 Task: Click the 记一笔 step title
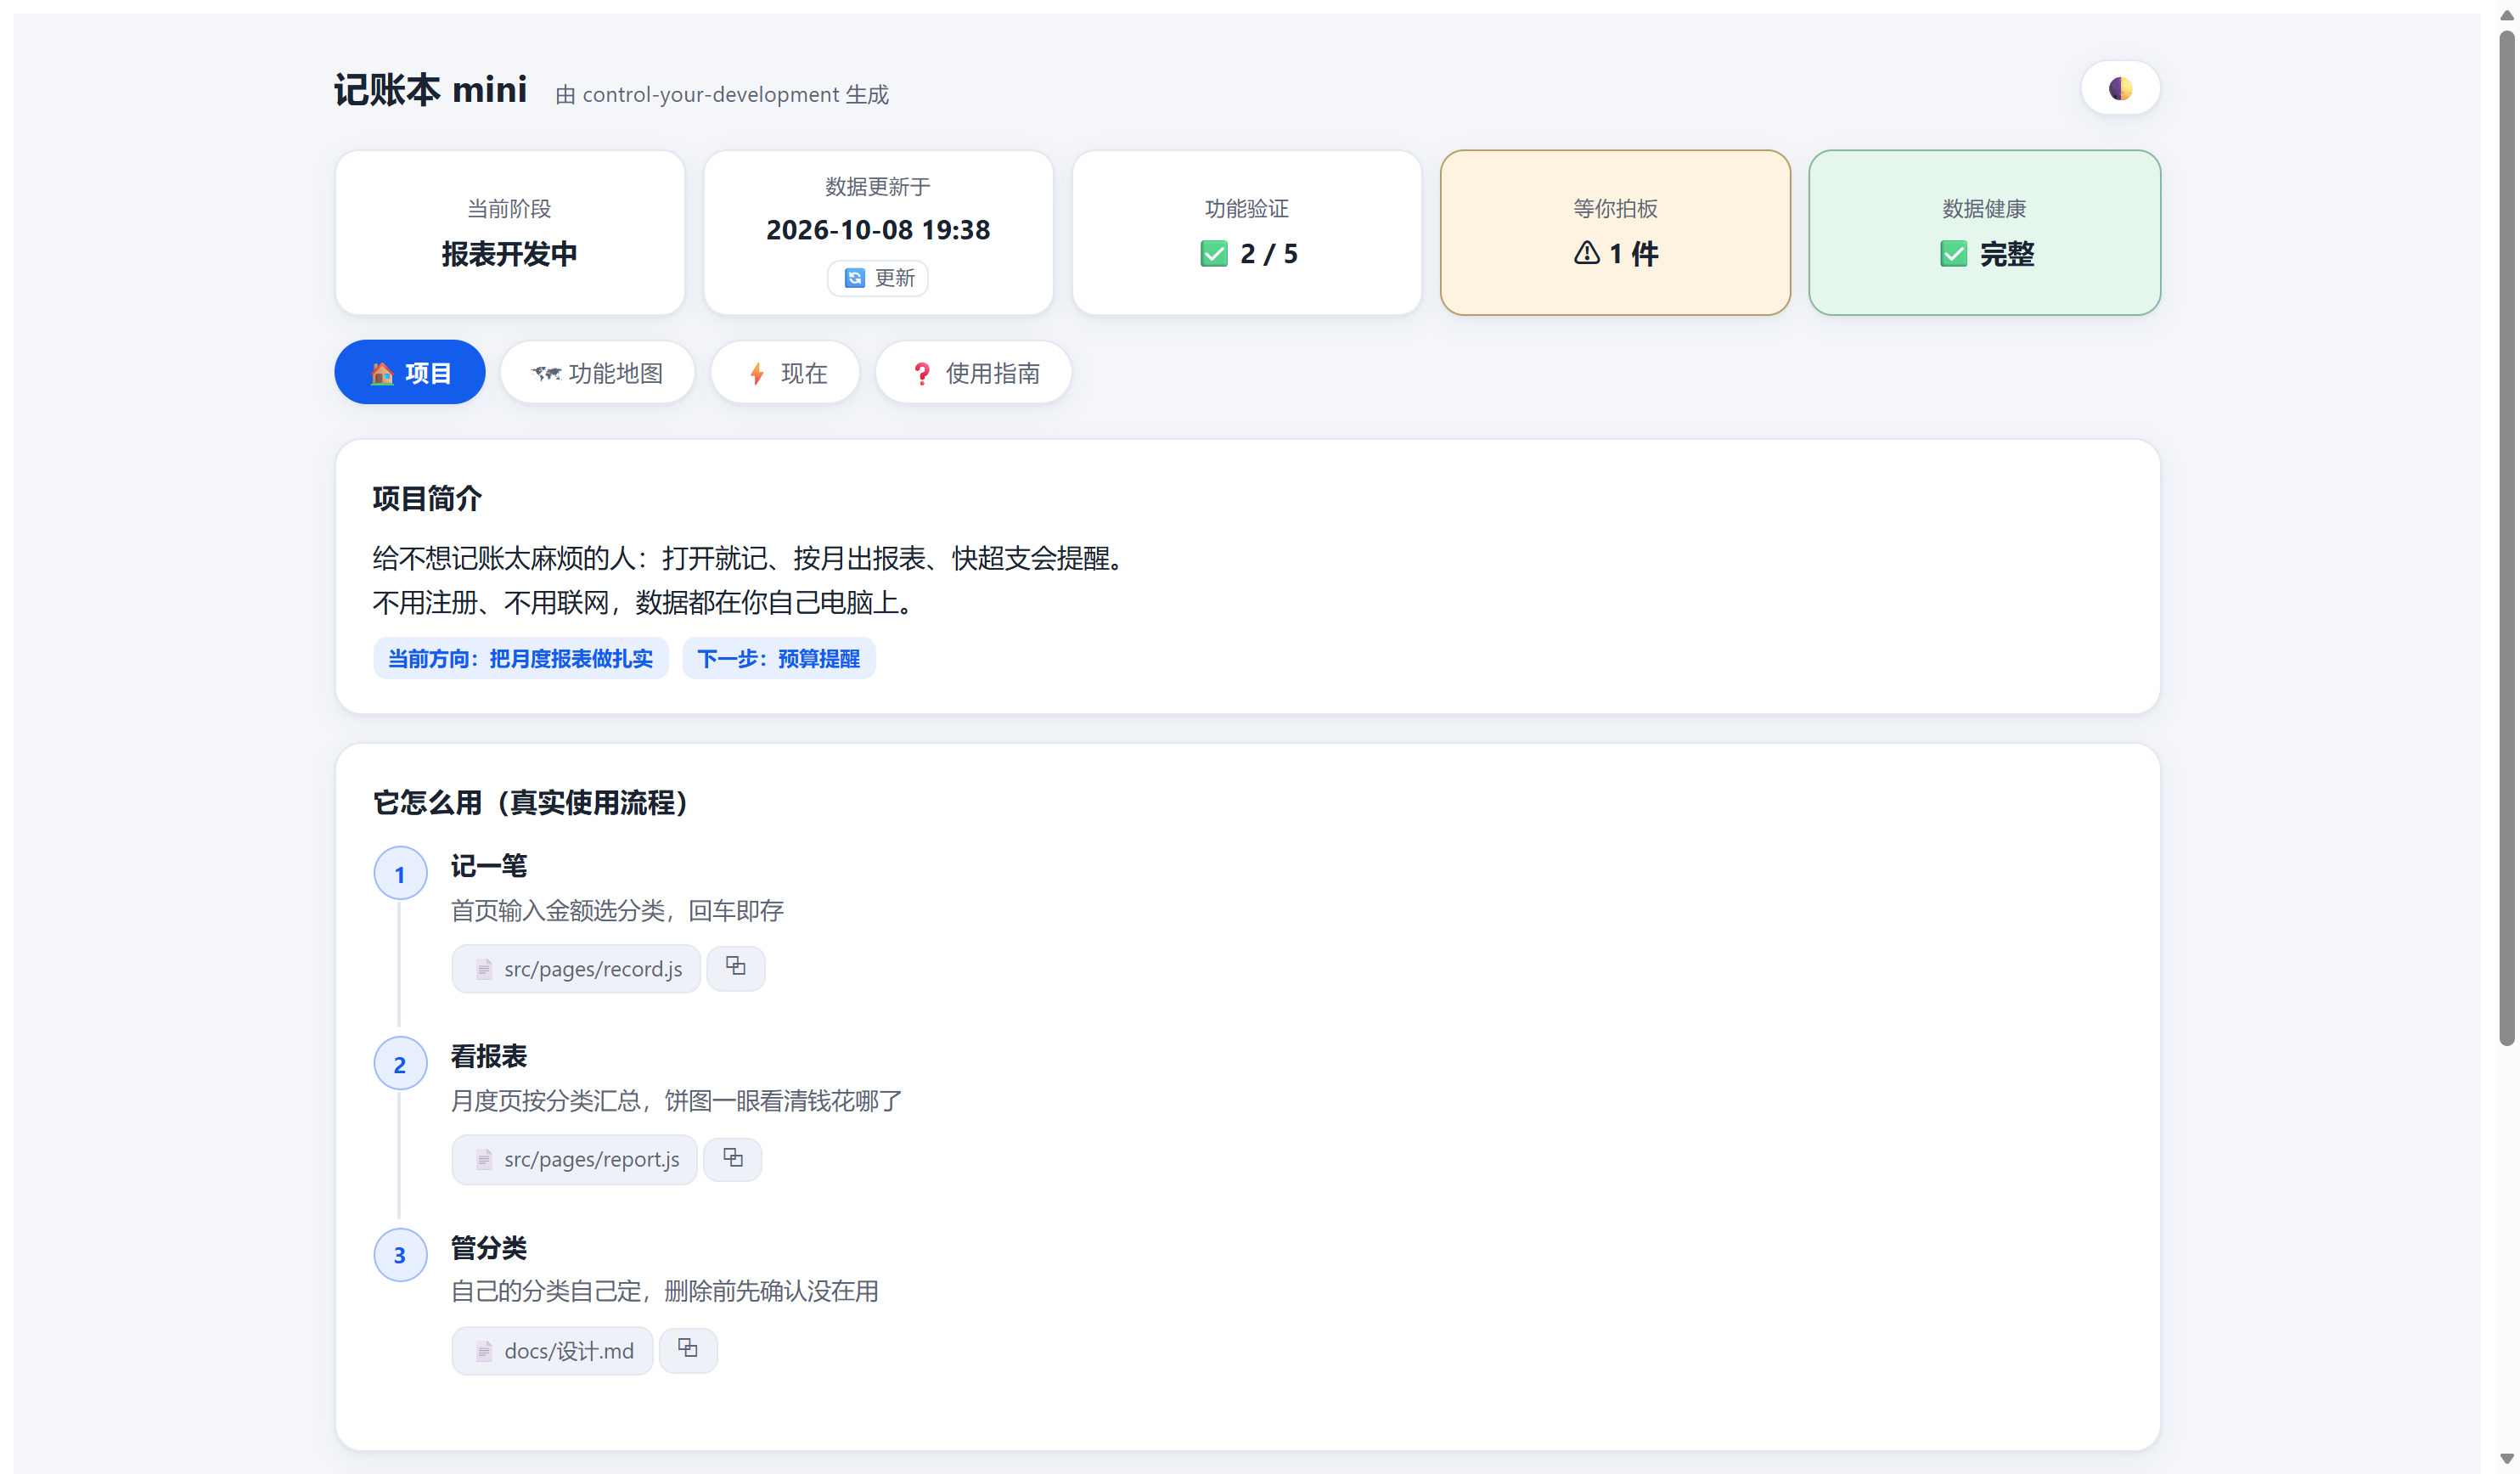(489, 866)
